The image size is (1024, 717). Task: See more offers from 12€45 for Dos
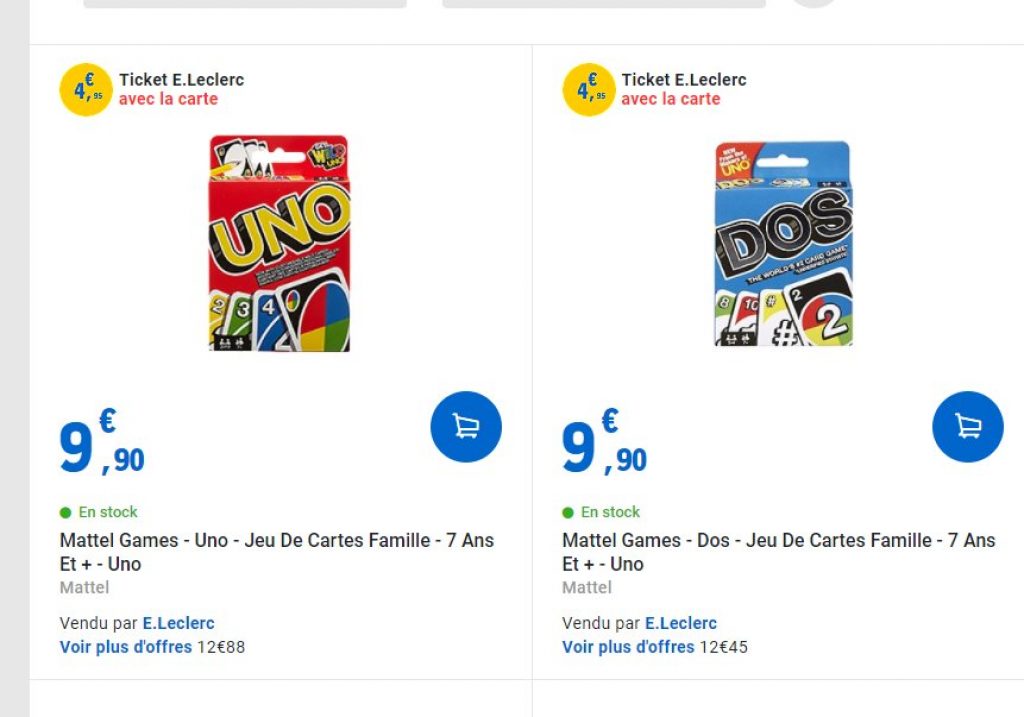click(x=628, y=647)
